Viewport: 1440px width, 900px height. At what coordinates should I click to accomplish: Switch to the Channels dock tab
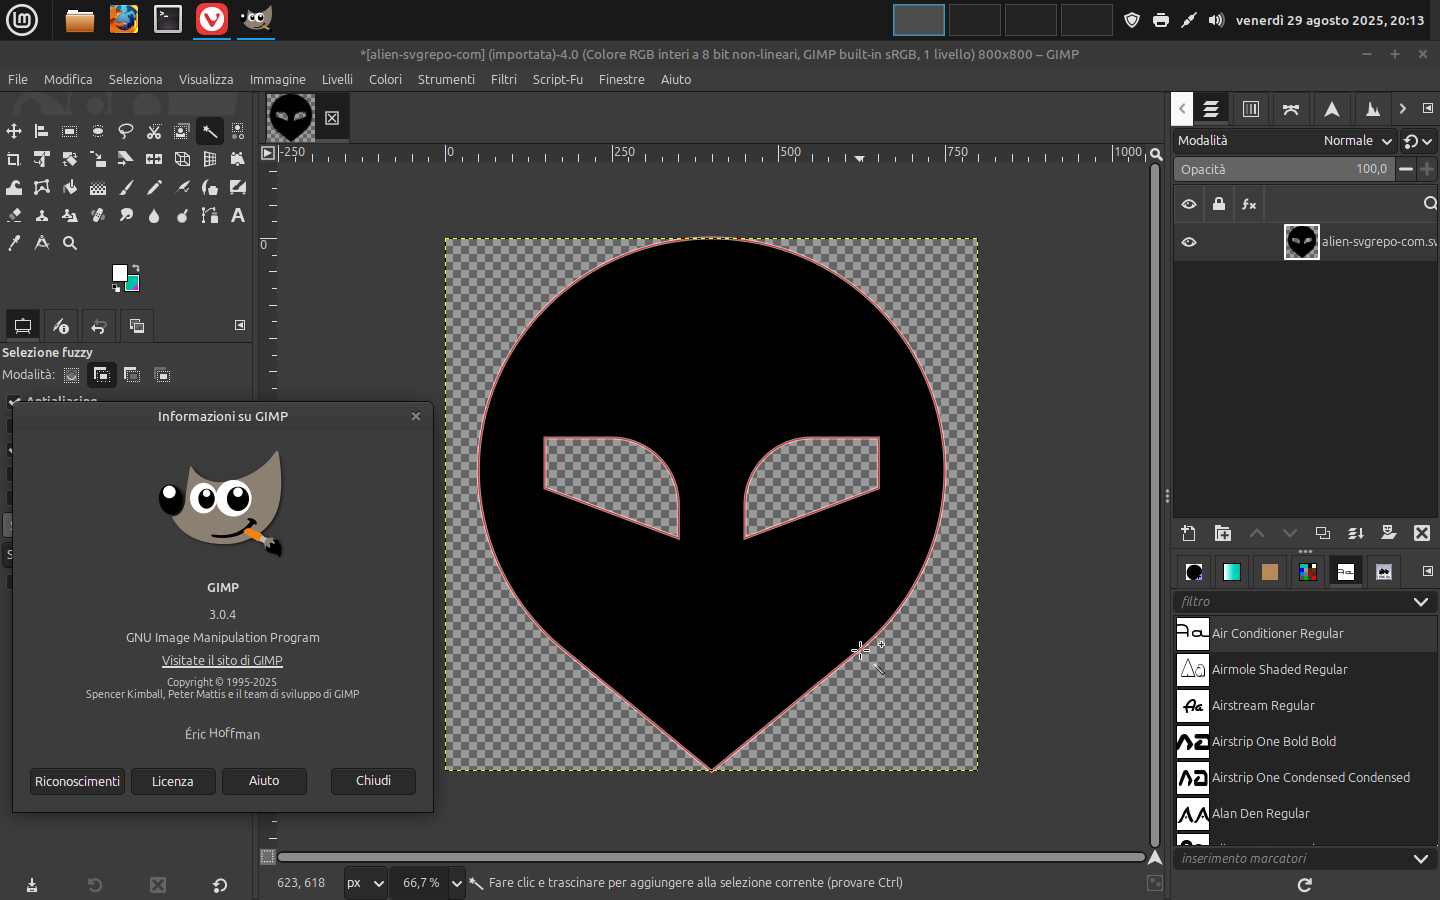1250,109
